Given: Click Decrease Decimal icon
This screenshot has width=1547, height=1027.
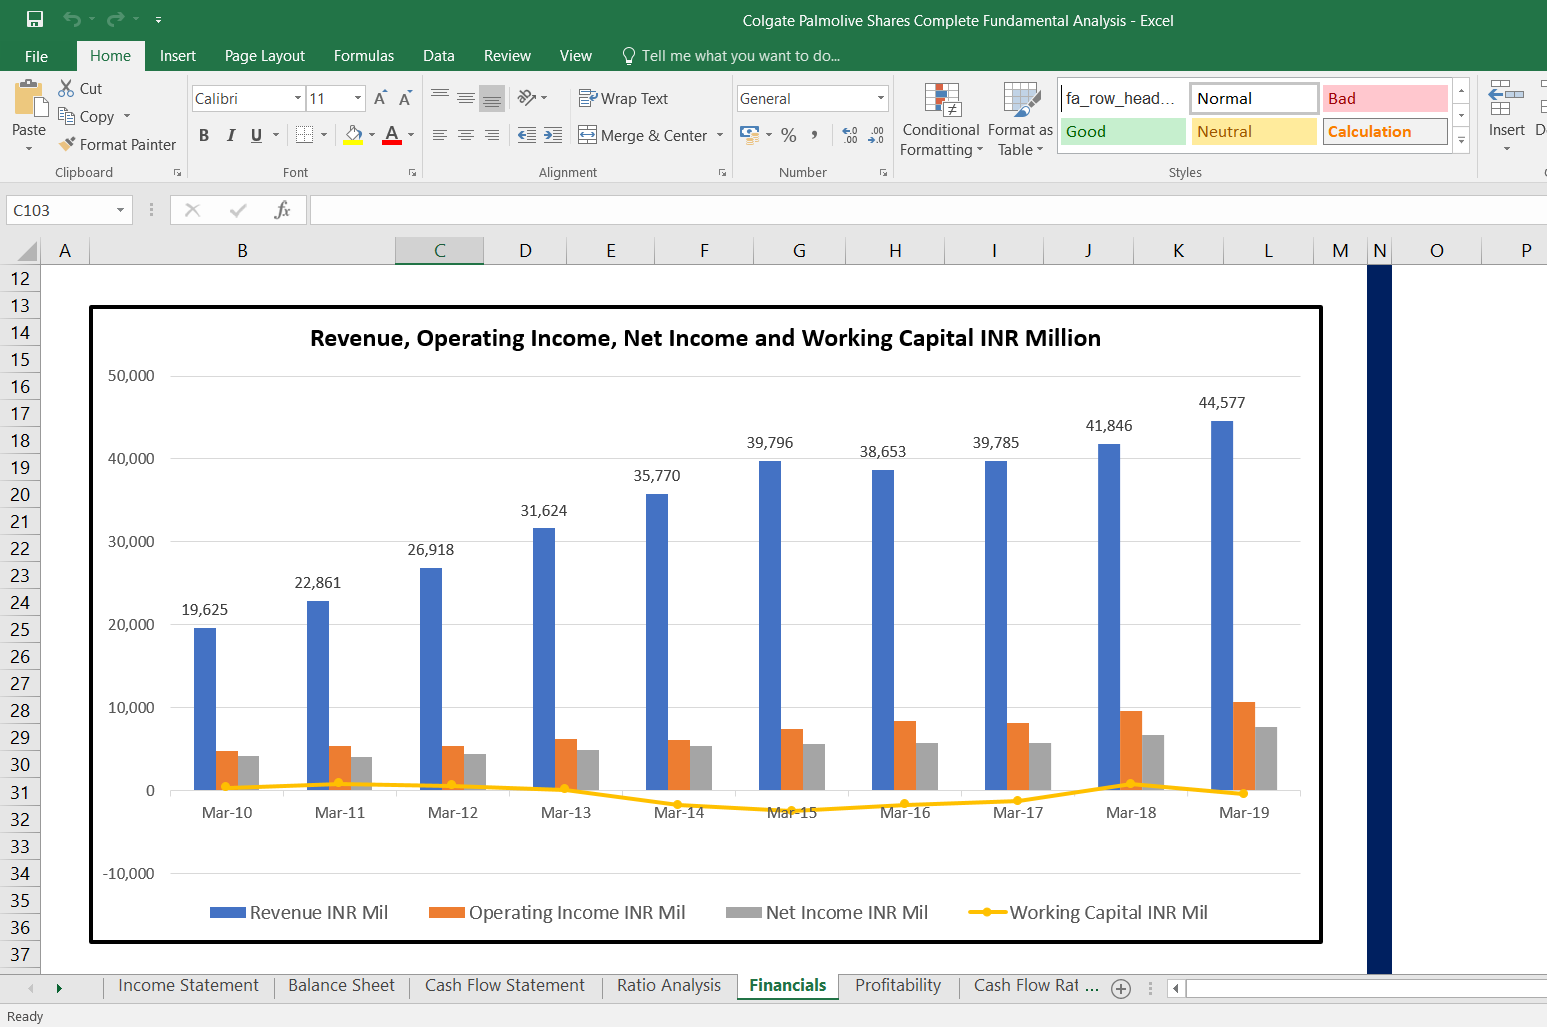Looking at the screenshot, I should click(876, 135).
